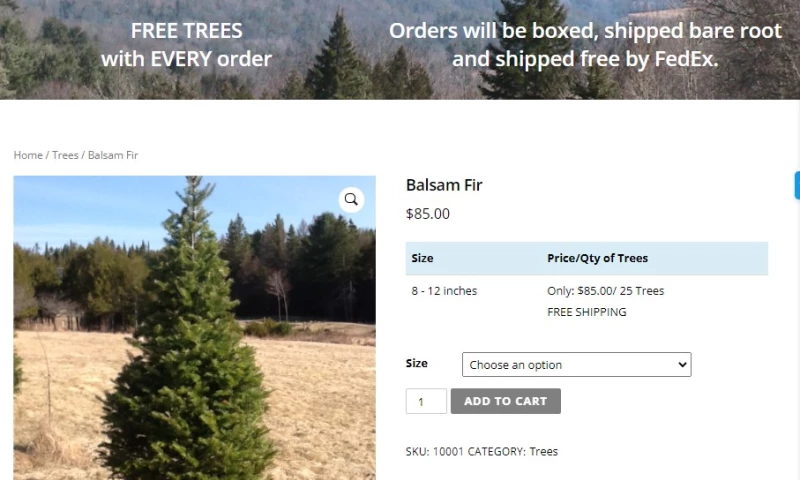The height and width of the screenshot is (480, 800).
Task: Click the $85.00 price text
Action: coord(428,213)
